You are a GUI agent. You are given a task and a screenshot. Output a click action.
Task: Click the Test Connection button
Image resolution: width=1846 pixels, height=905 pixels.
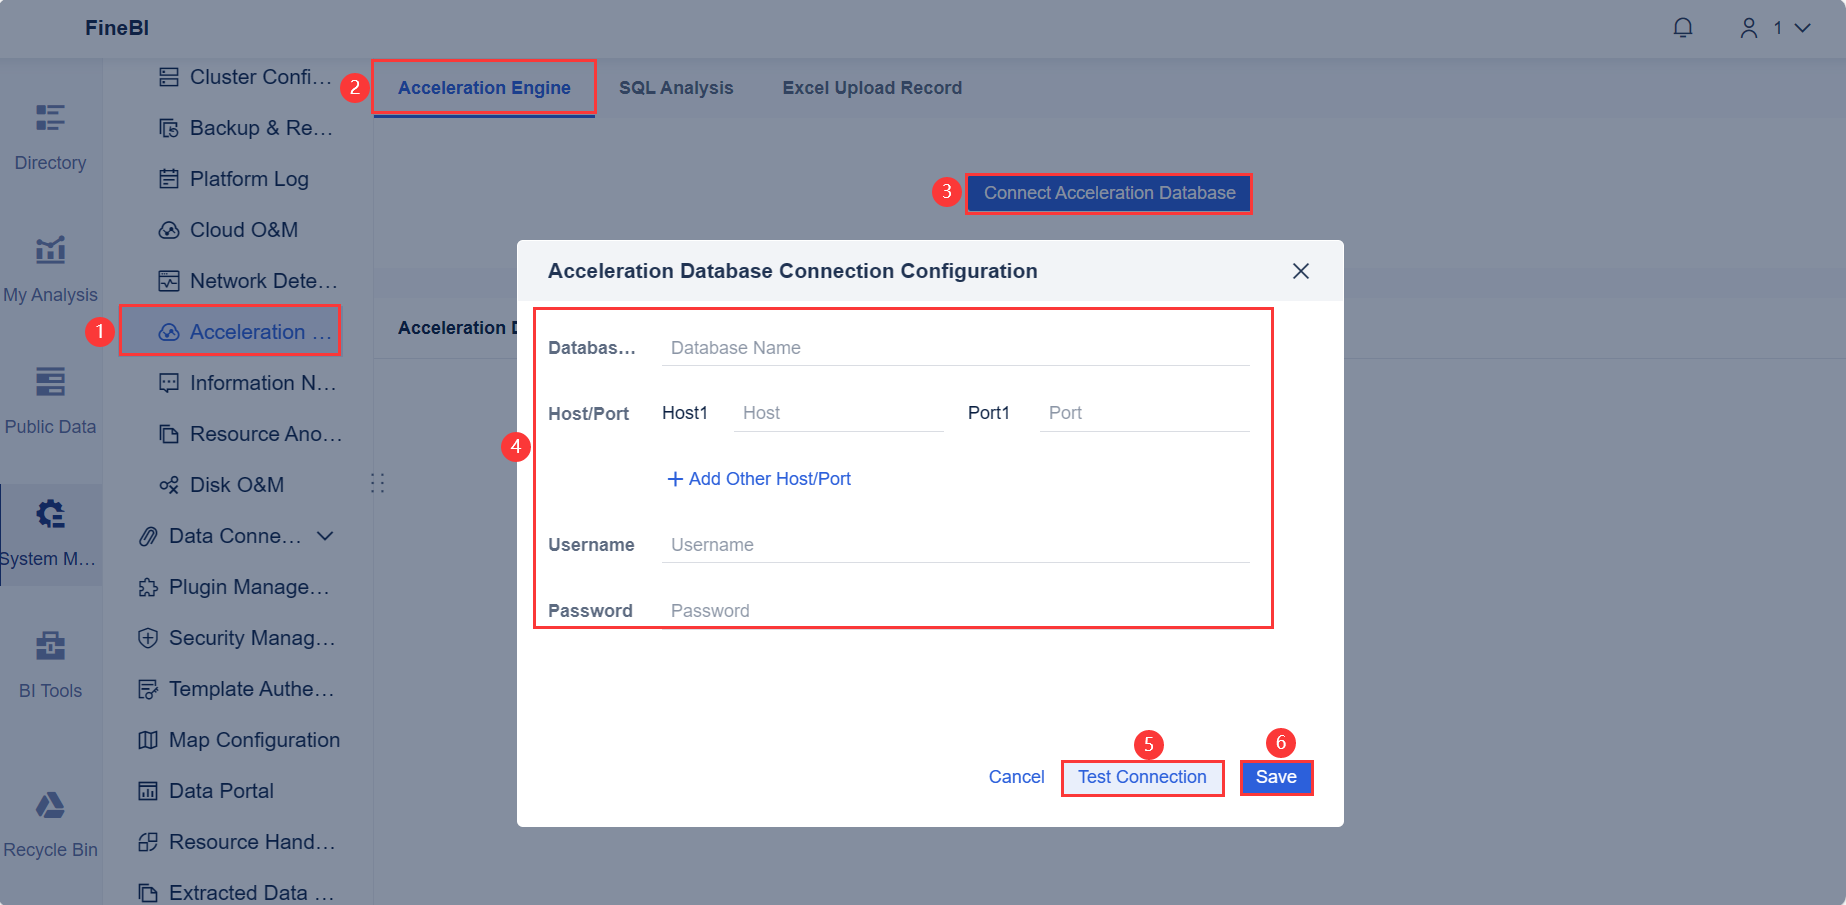[1142, 777]
